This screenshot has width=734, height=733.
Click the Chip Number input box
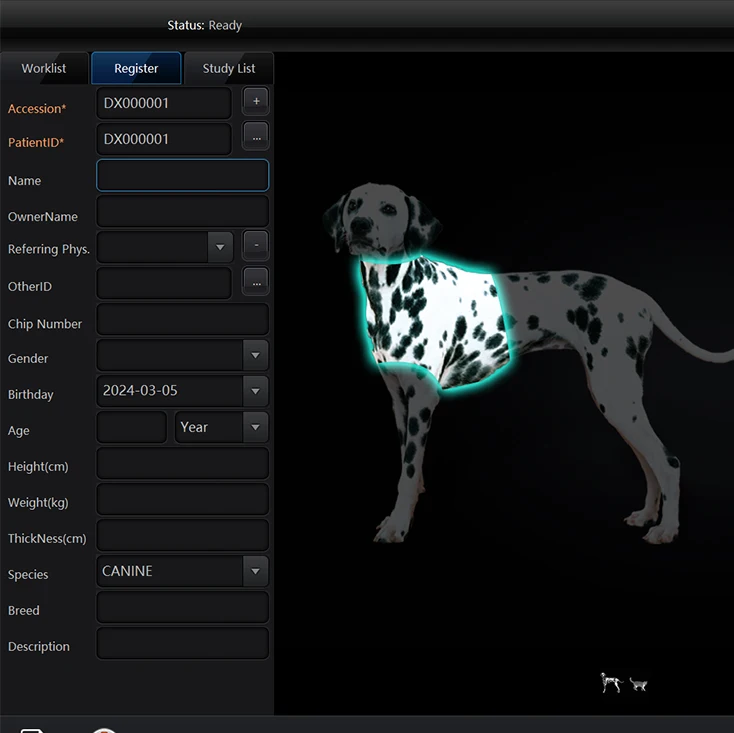pyautogui.click(x=182, y=320)
